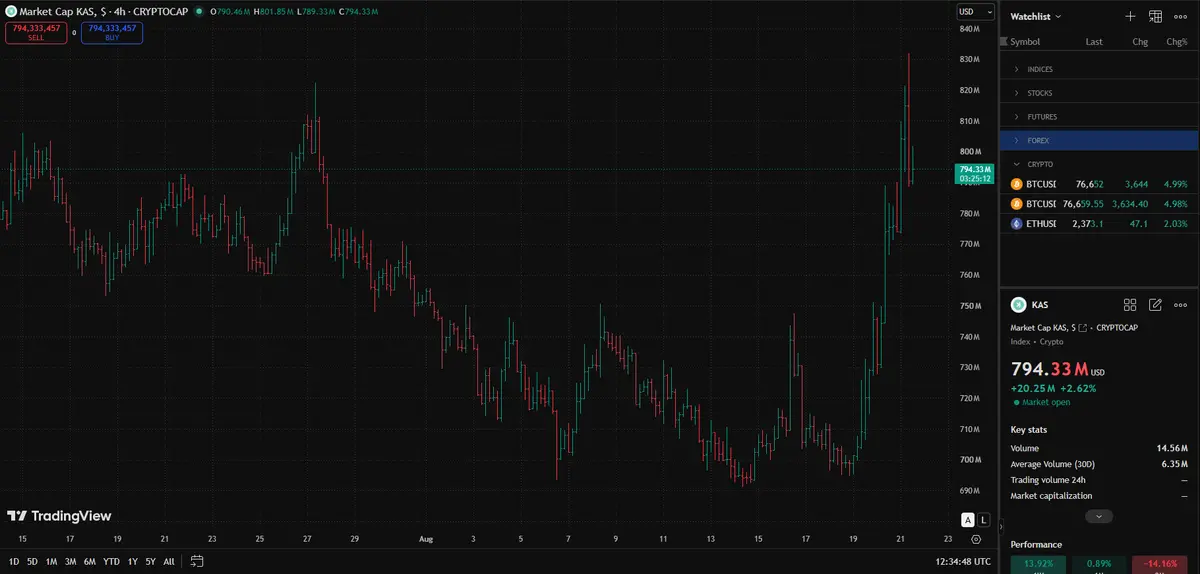Image resolution: width=1200 pixels, height=574 pixels.
Task: Click the Average Volume (30D) label
Action: 1054,464
